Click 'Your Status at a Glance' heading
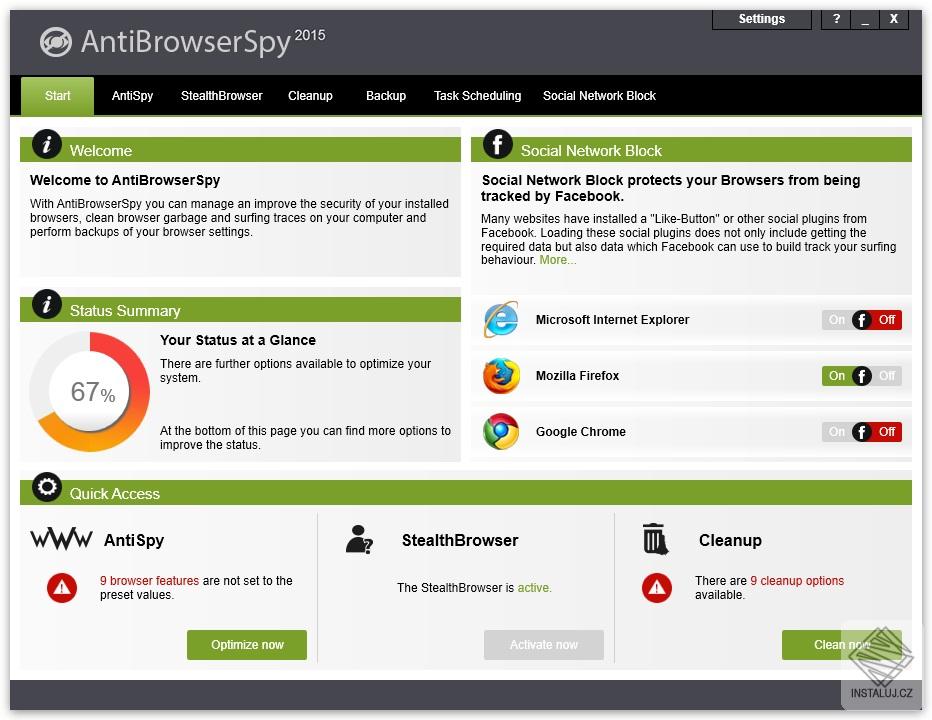The height and width of the screenshot is (720, 932). tap(238, 340)
